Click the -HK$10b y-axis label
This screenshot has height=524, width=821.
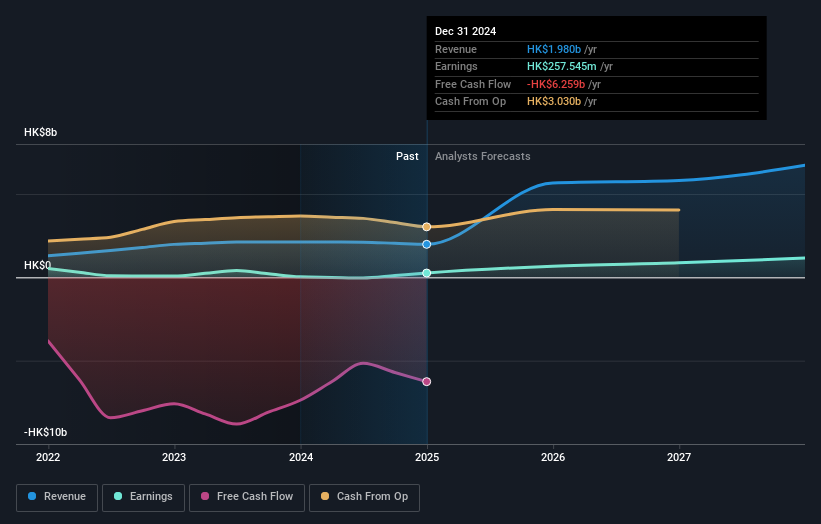click(x=46, y=432)
